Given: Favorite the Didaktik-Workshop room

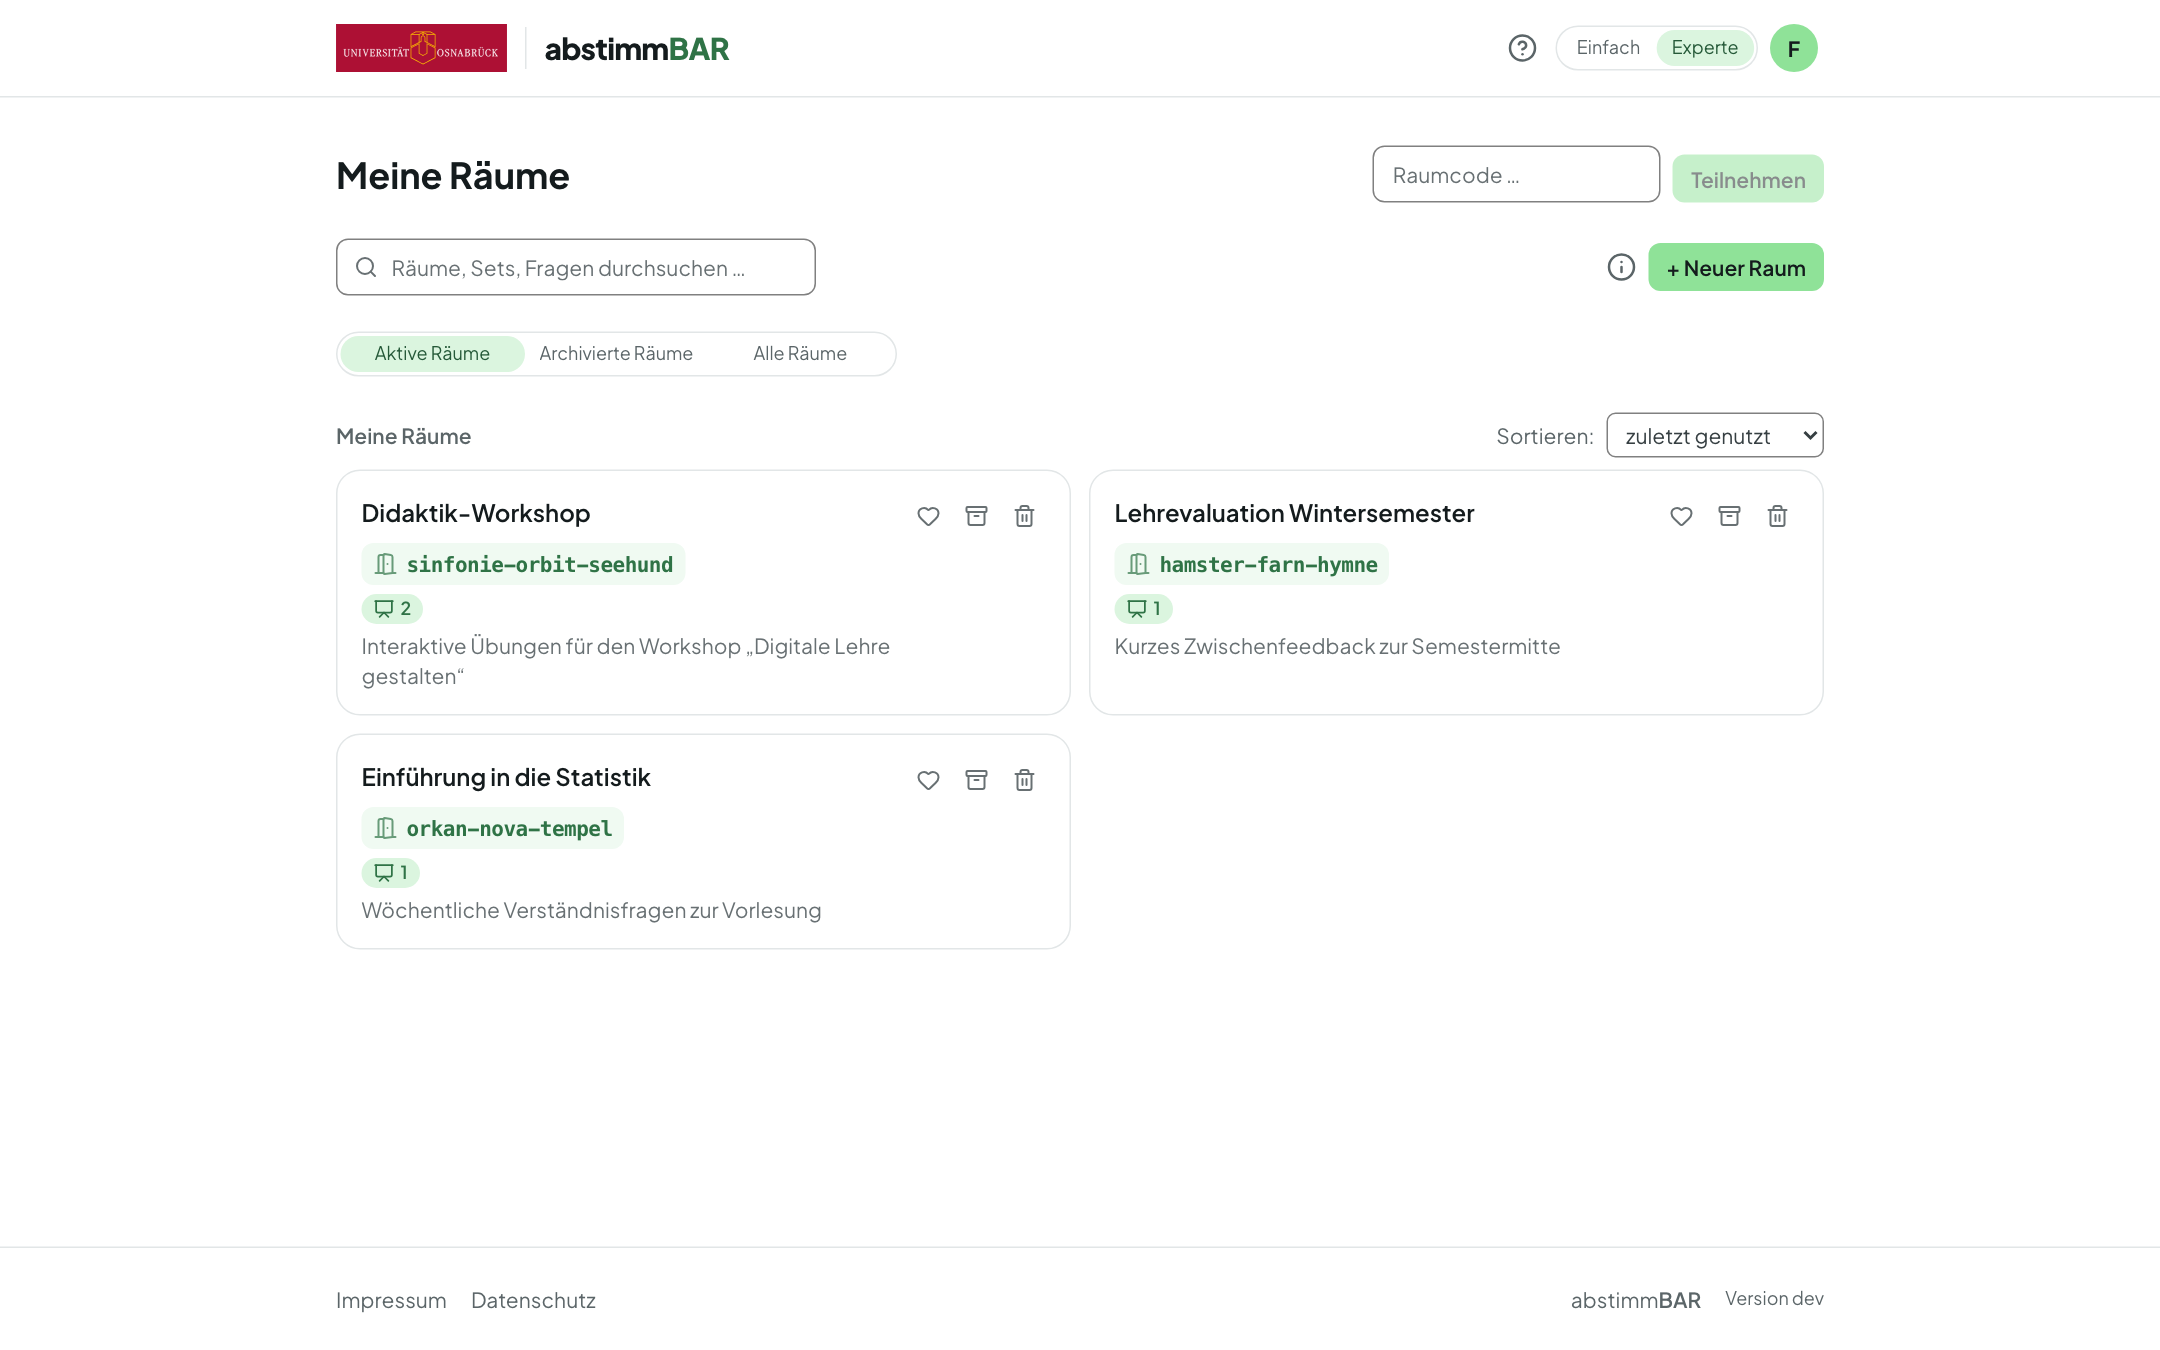Looking at the screenshot, I should tap(928, 516).
